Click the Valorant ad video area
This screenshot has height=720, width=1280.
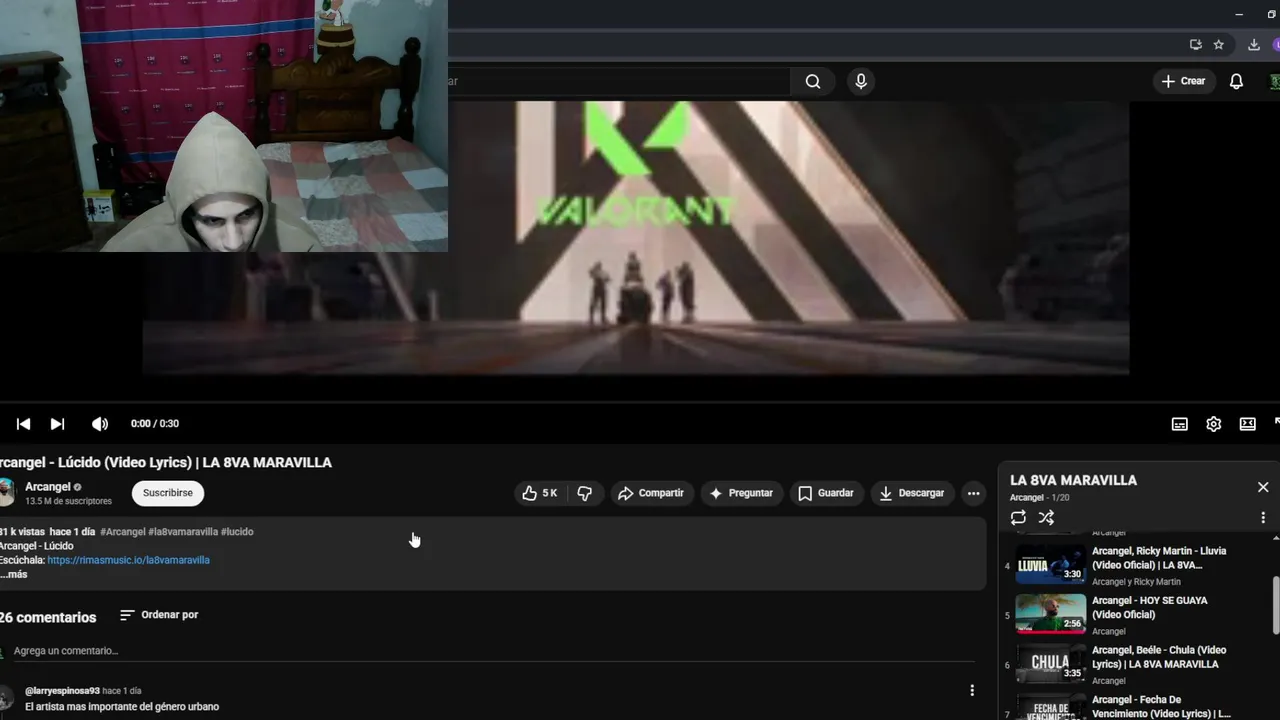pyautogui.click(x=636, y=238)
